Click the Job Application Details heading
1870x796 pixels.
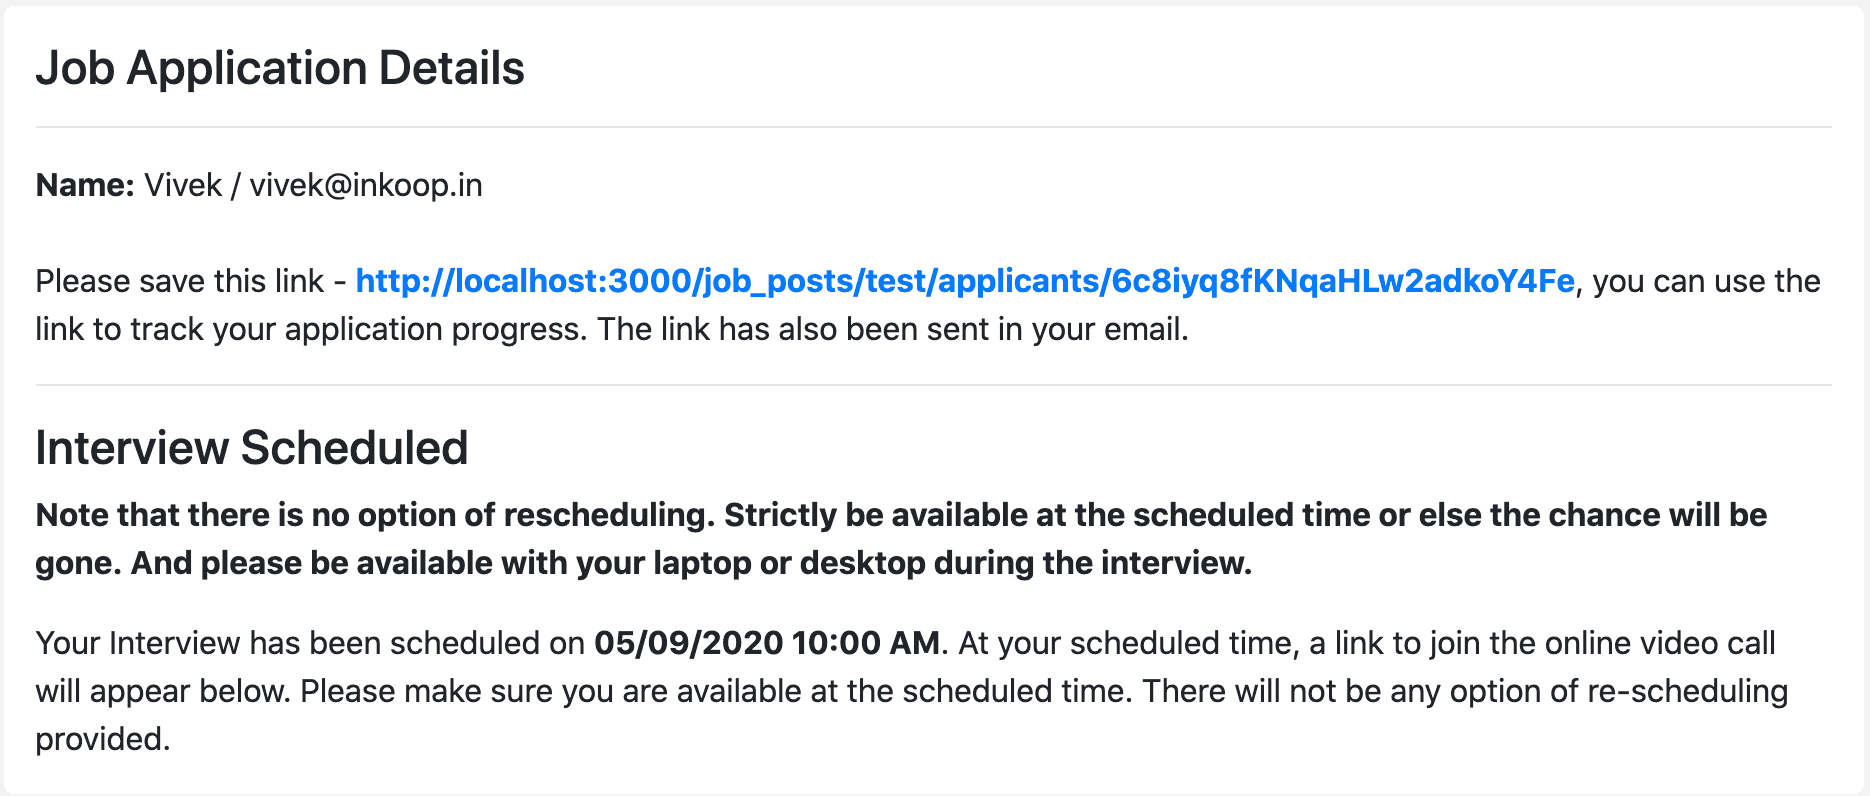click(280, 69)
